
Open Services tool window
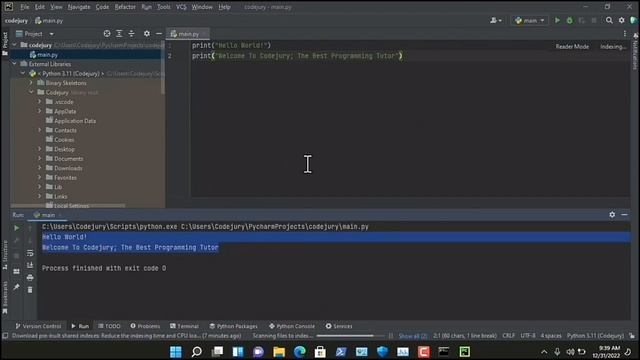[x=339, y=326]
